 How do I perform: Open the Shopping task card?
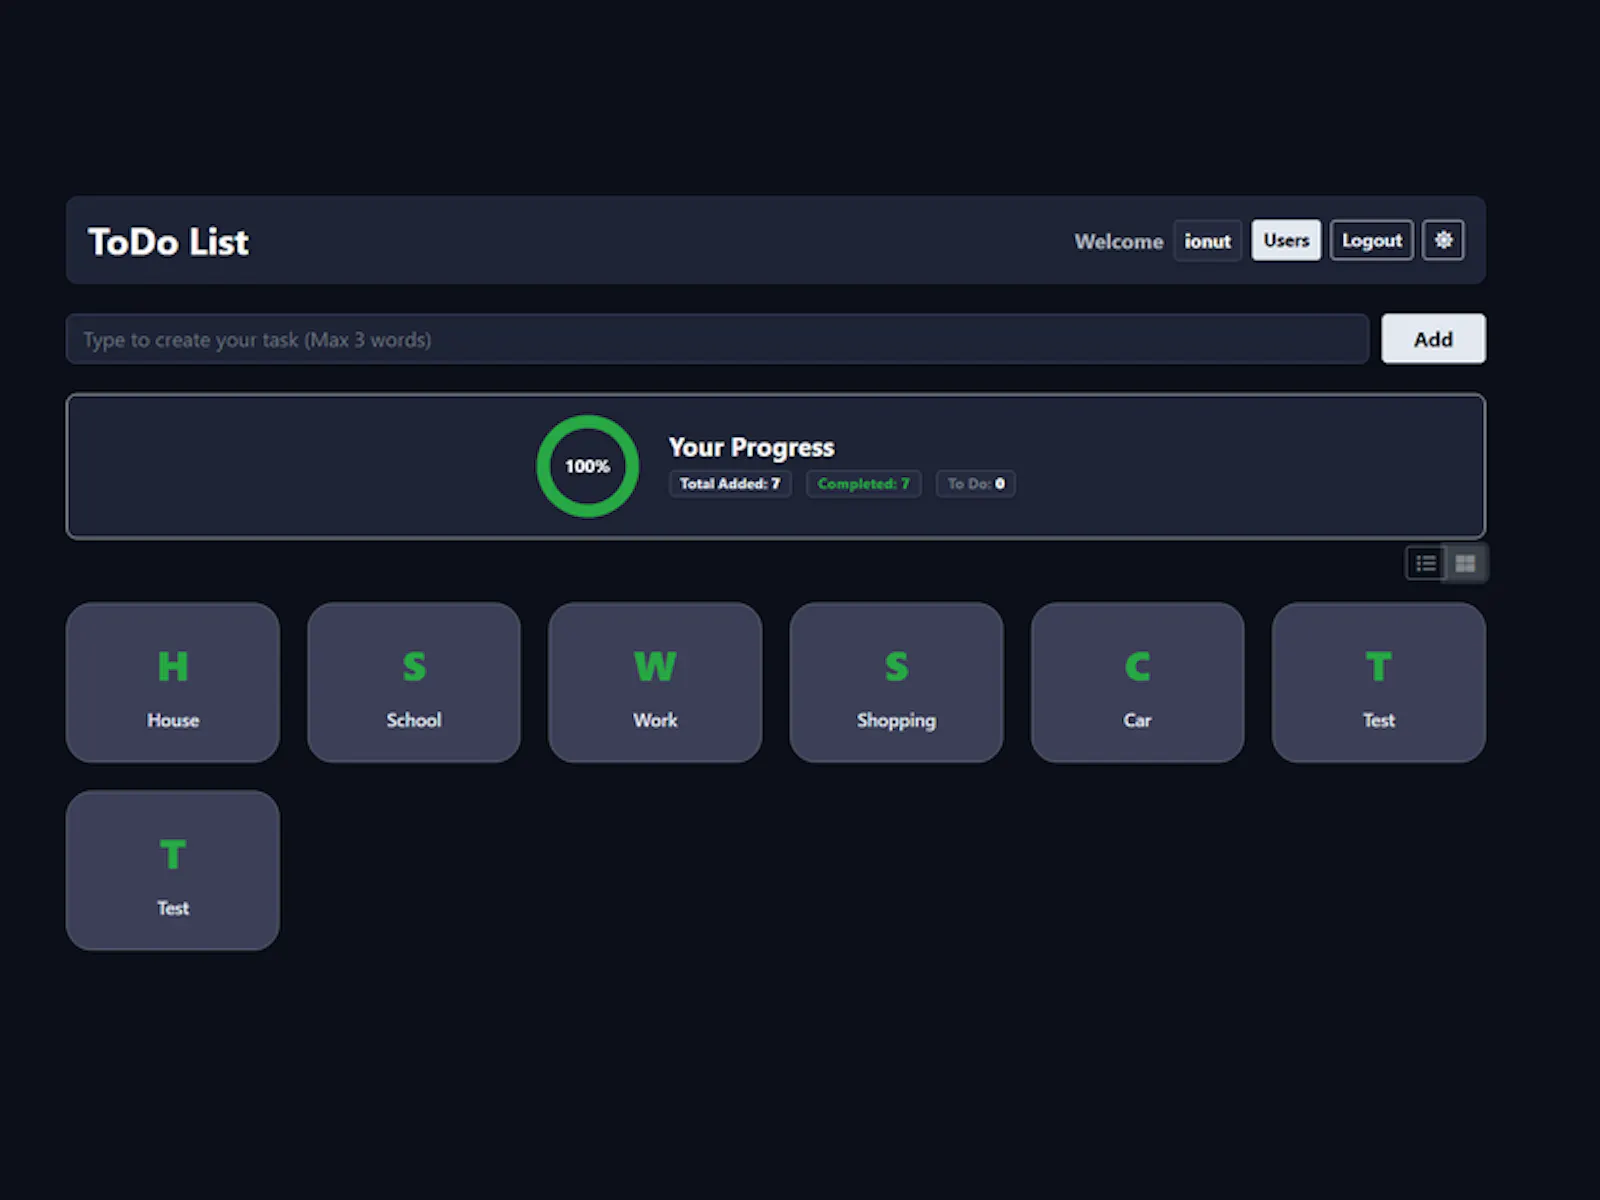(x=896, y=682)
